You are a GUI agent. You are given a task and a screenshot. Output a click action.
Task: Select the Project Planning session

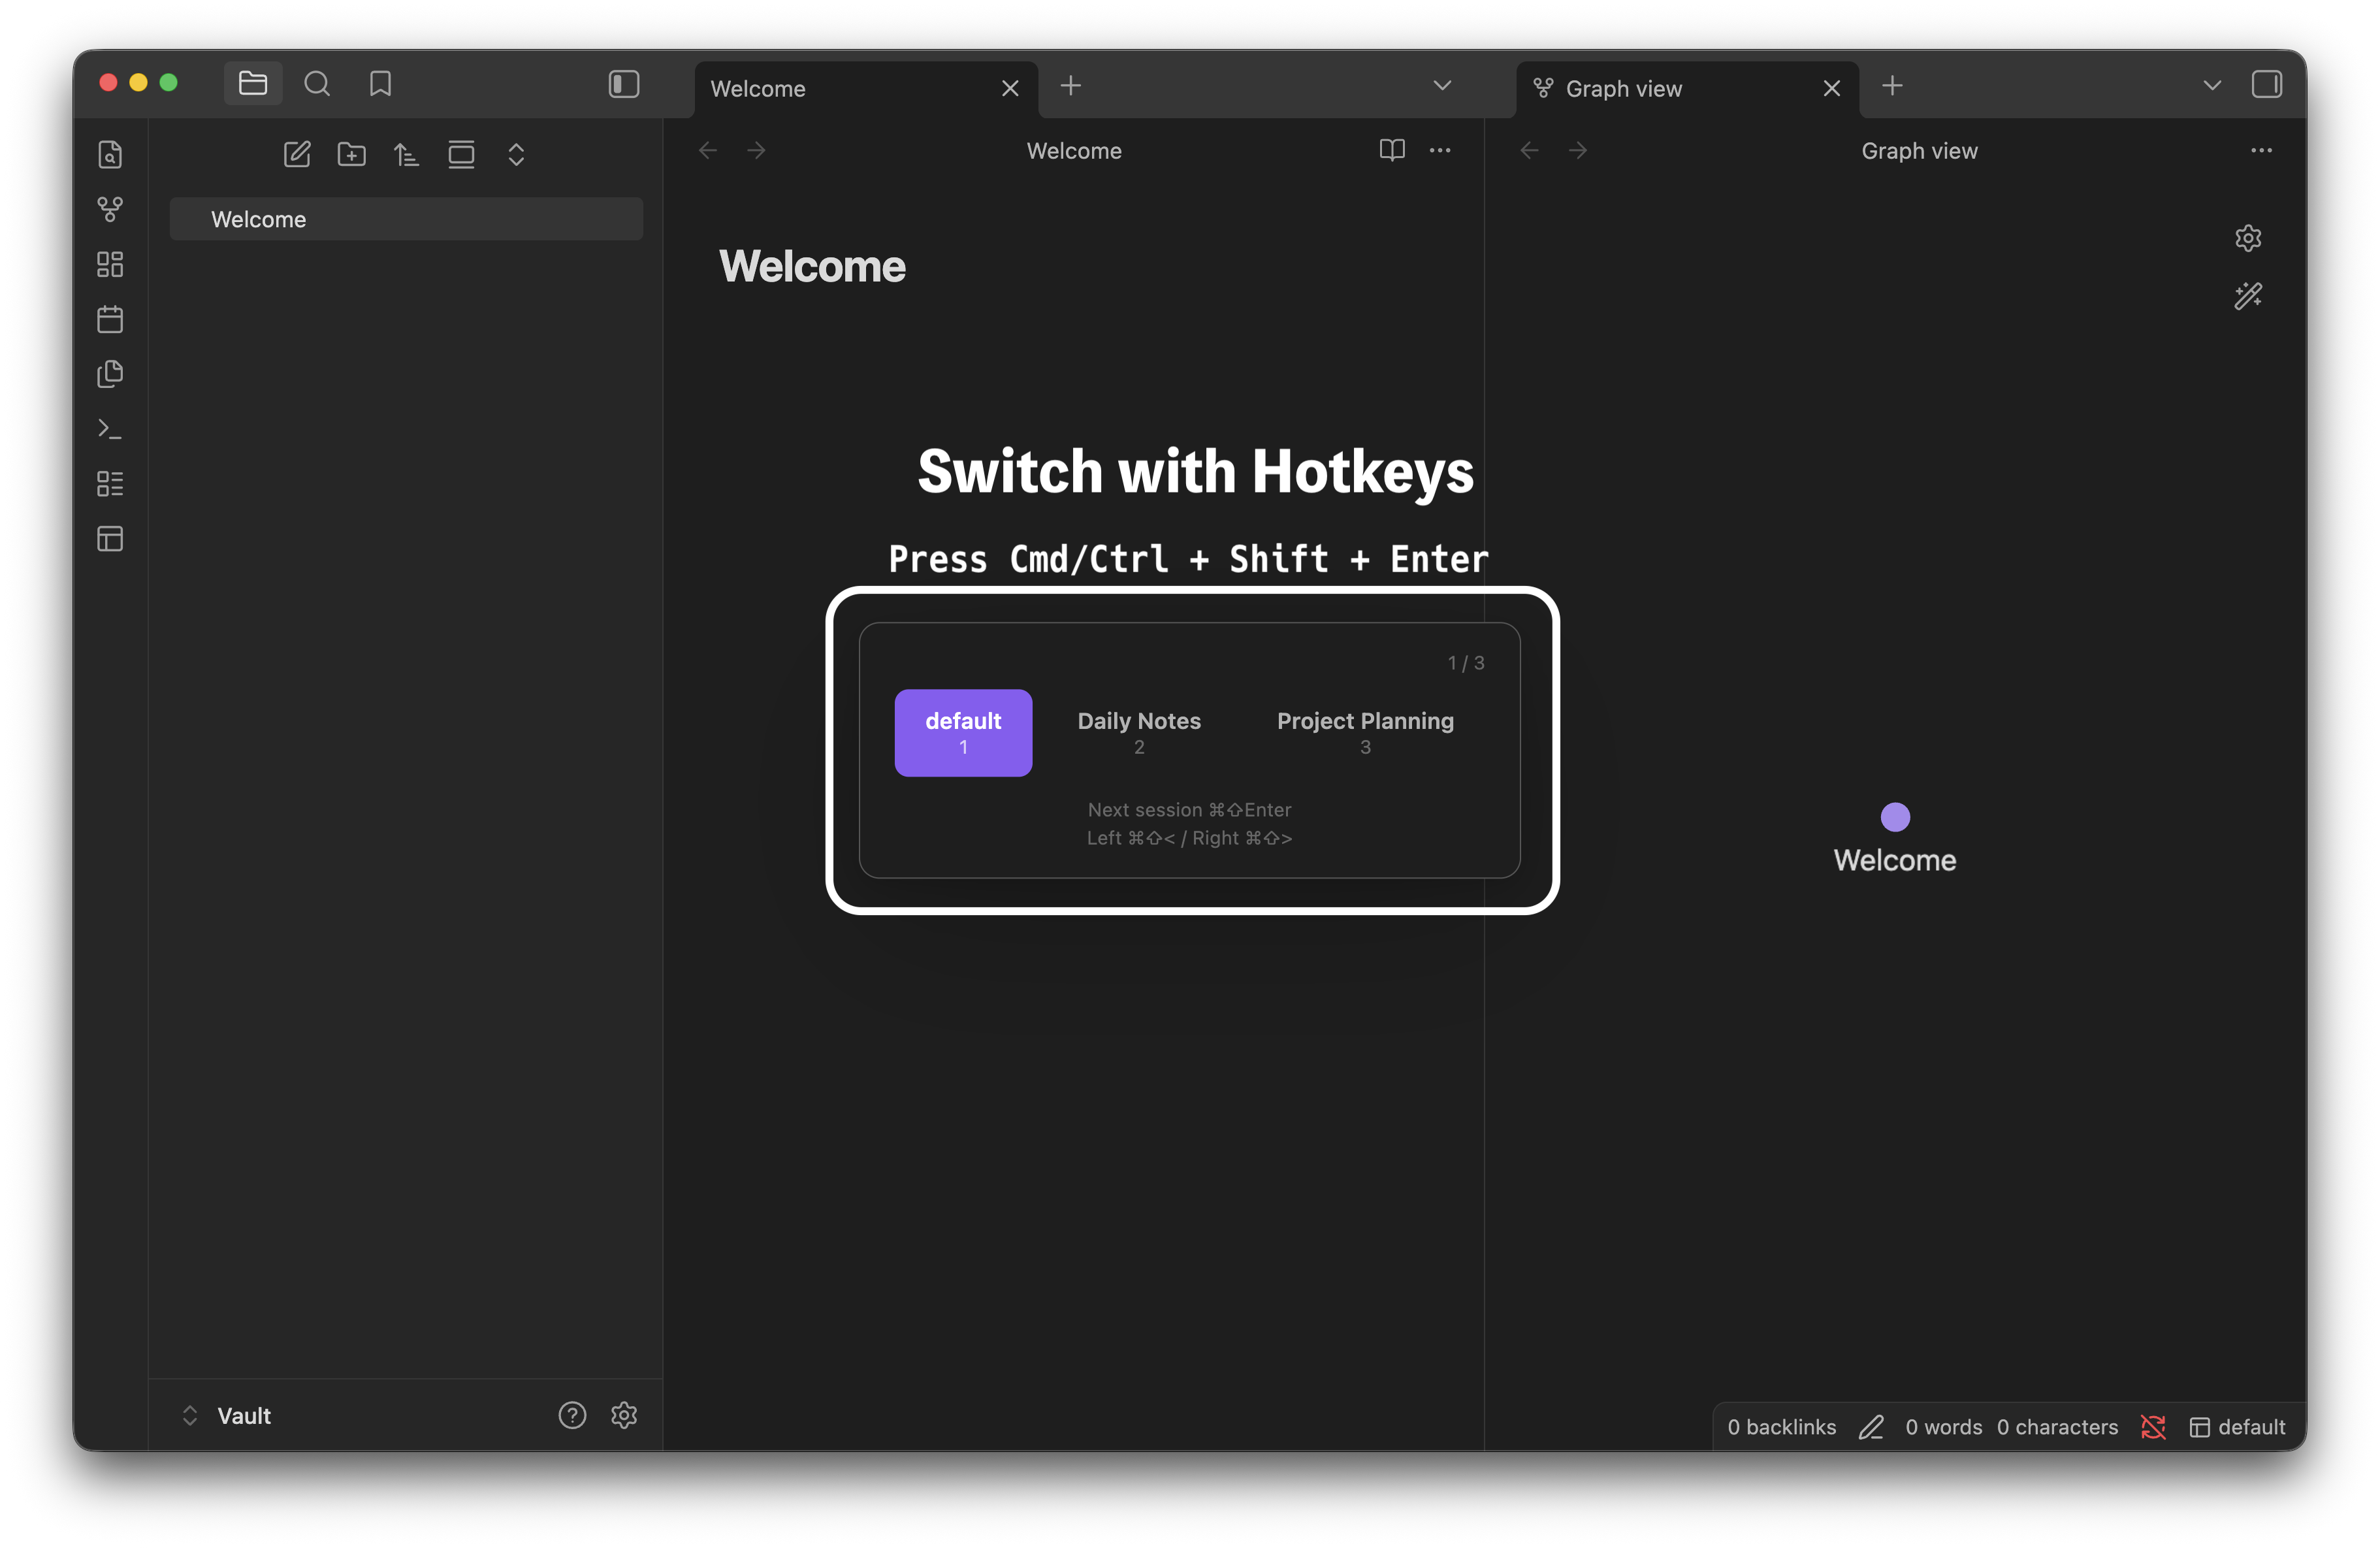tap(1365, 733)
